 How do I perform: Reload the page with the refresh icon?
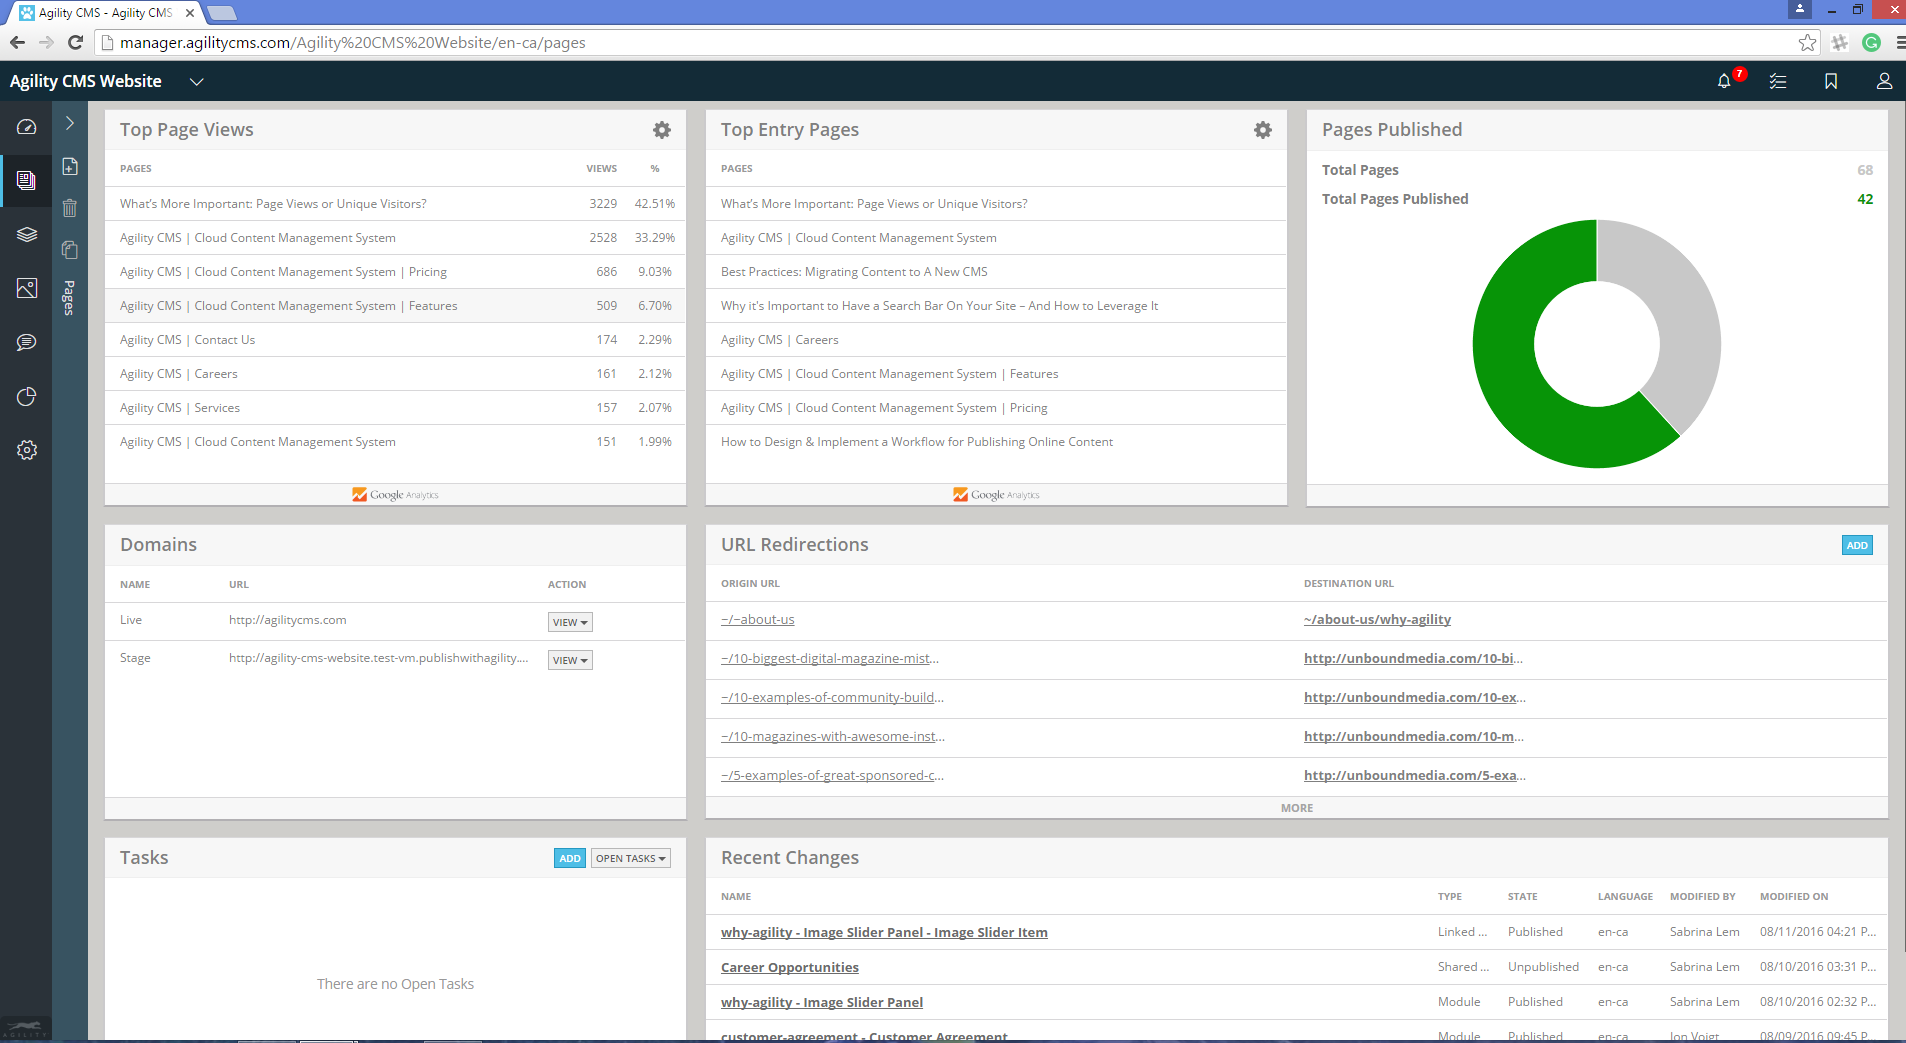[75, 43]
